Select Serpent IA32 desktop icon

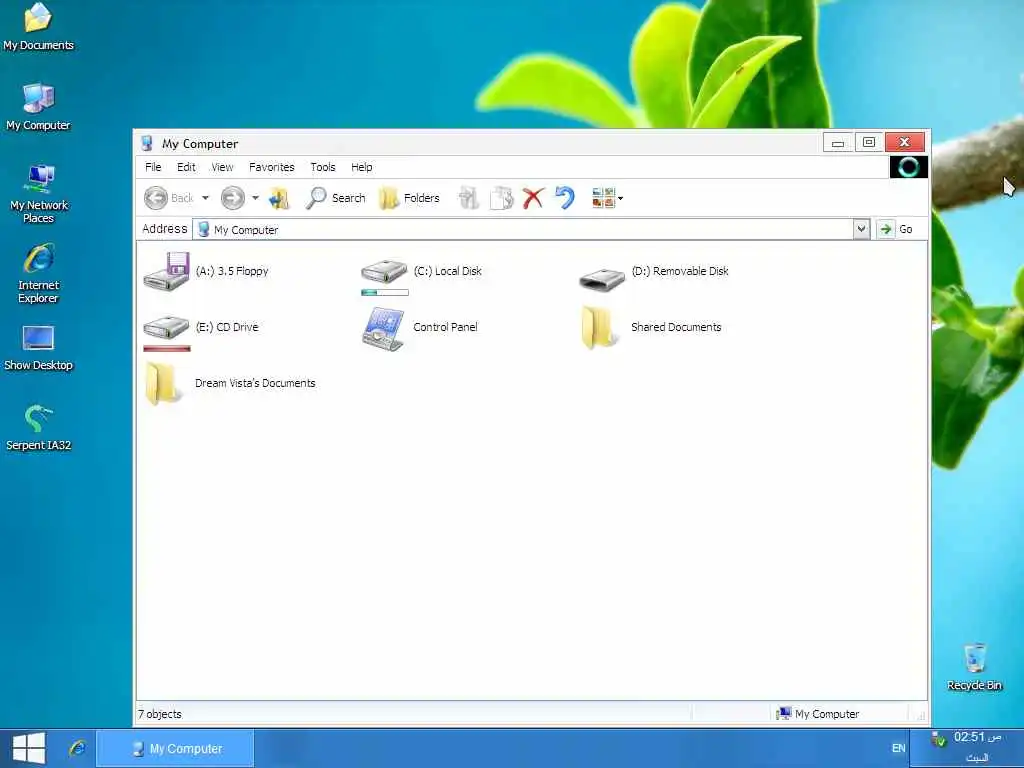click(39, 428)
